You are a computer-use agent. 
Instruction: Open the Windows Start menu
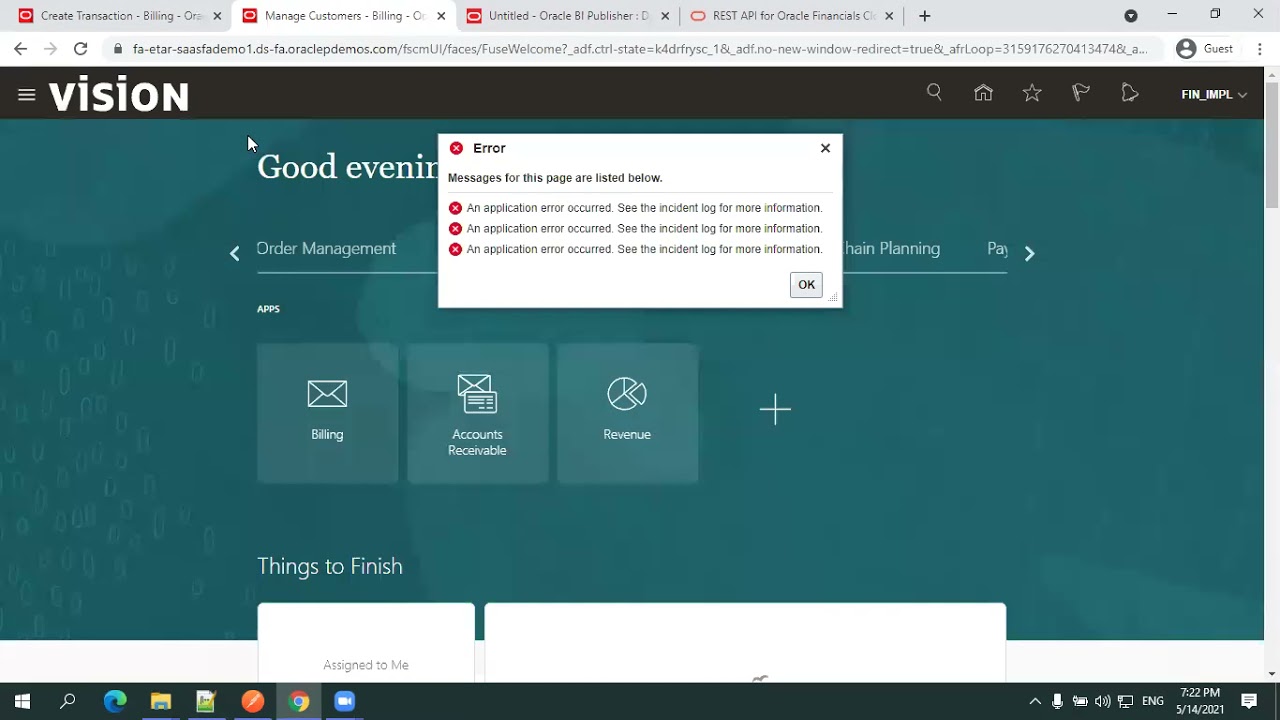(21, 701)
